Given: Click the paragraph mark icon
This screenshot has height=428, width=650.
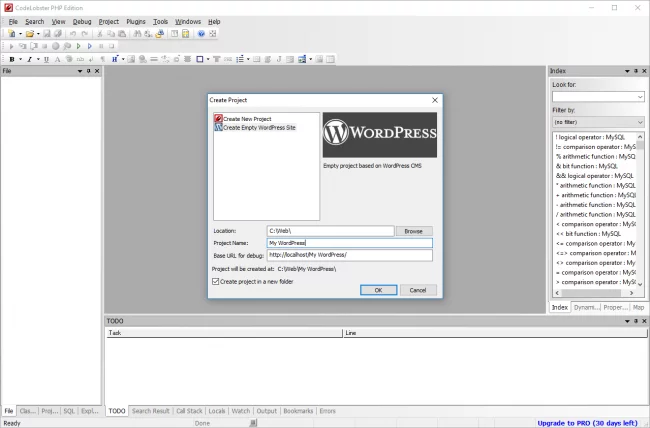Looking at the screenshot, I should coord(103,59).
